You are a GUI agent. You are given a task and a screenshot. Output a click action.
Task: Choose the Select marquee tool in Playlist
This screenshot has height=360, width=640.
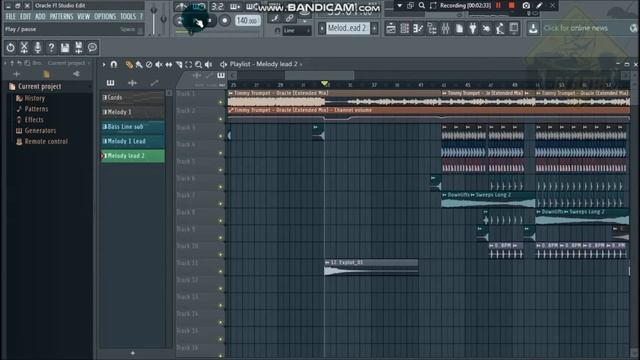coord(189,64)
